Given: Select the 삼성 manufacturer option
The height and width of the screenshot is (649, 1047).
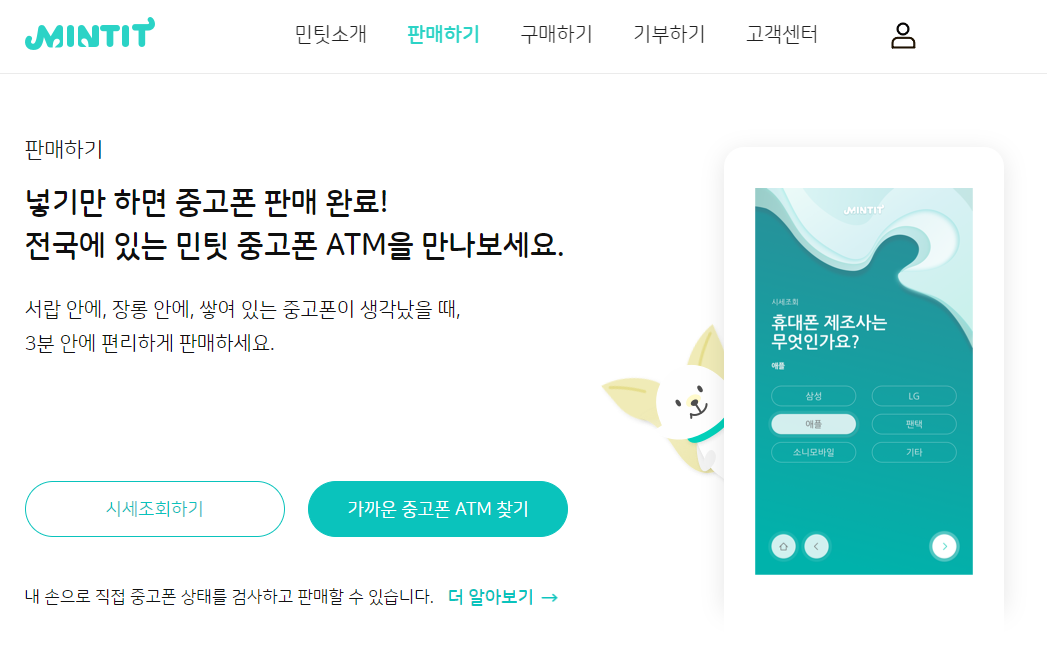Looking at the screenshot, I should tap(813, 396).
